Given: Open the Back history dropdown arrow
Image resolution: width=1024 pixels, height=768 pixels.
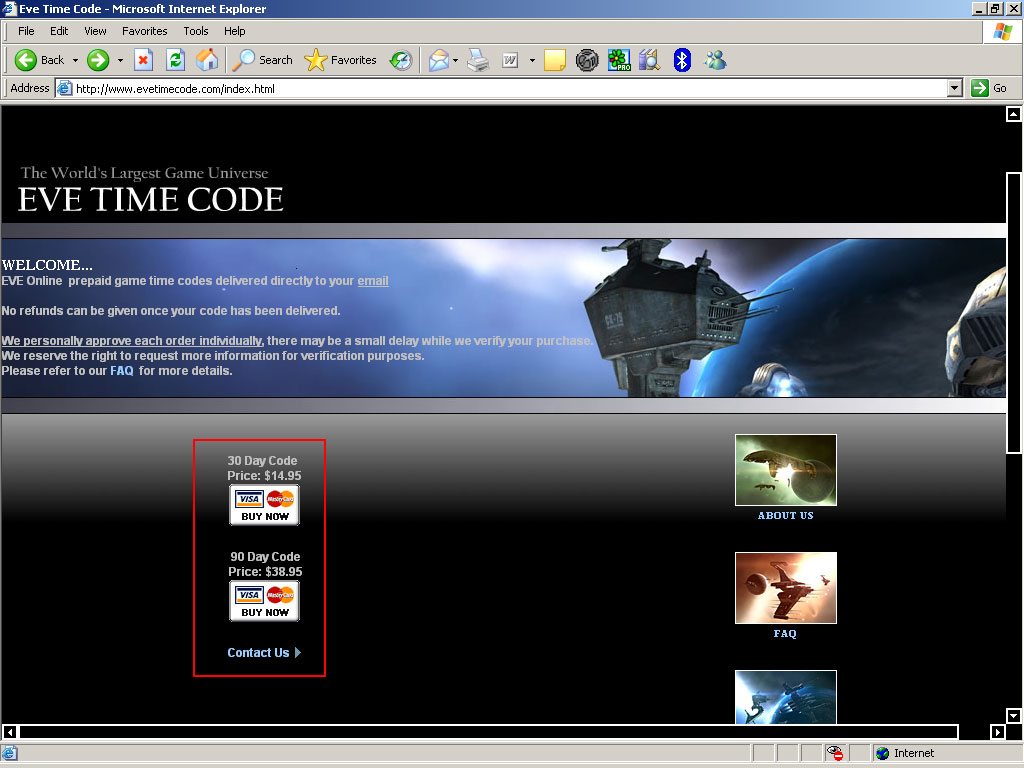Looking at the screenshot, I should click(x=75, y=60).
